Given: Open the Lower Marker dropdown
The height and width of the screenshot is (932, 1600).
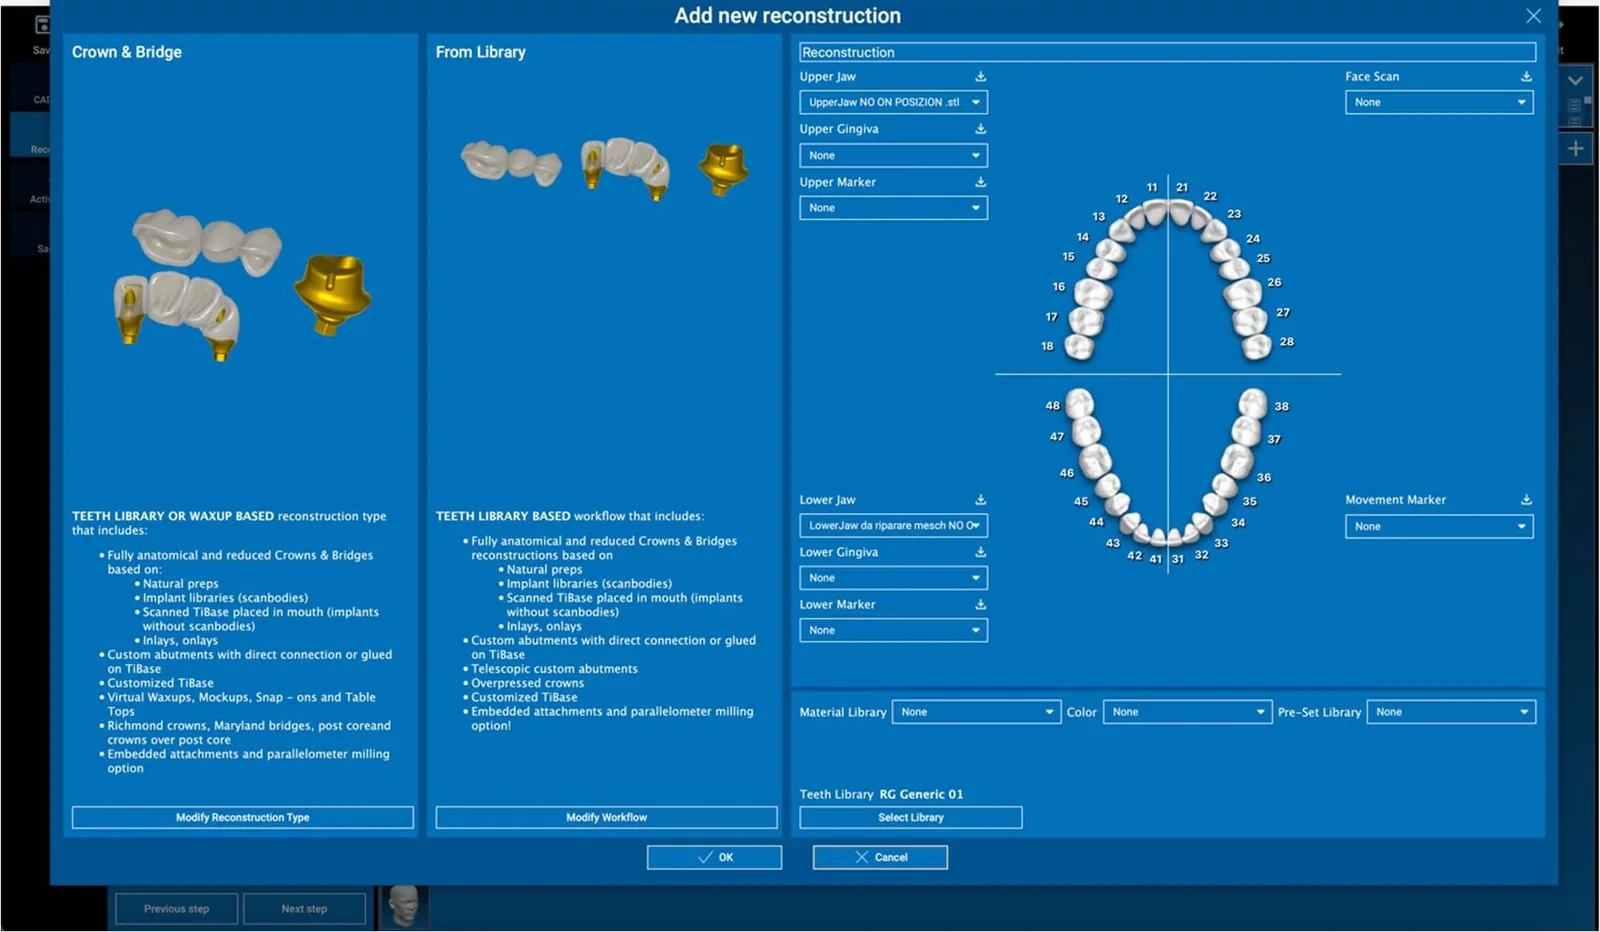Looking at the screenshot, I should pos(893,630).
